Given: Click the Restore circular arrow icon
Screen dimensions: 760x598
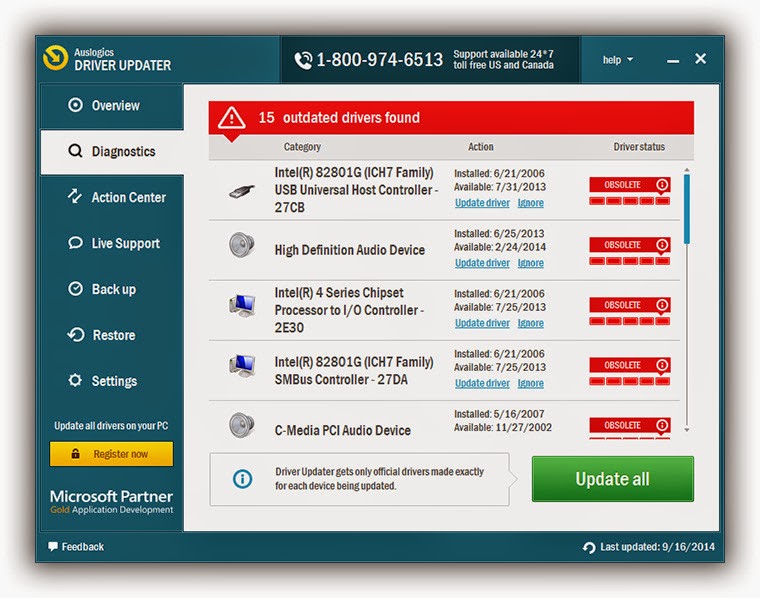Looking at the screenshot, I should click(76, 334).
